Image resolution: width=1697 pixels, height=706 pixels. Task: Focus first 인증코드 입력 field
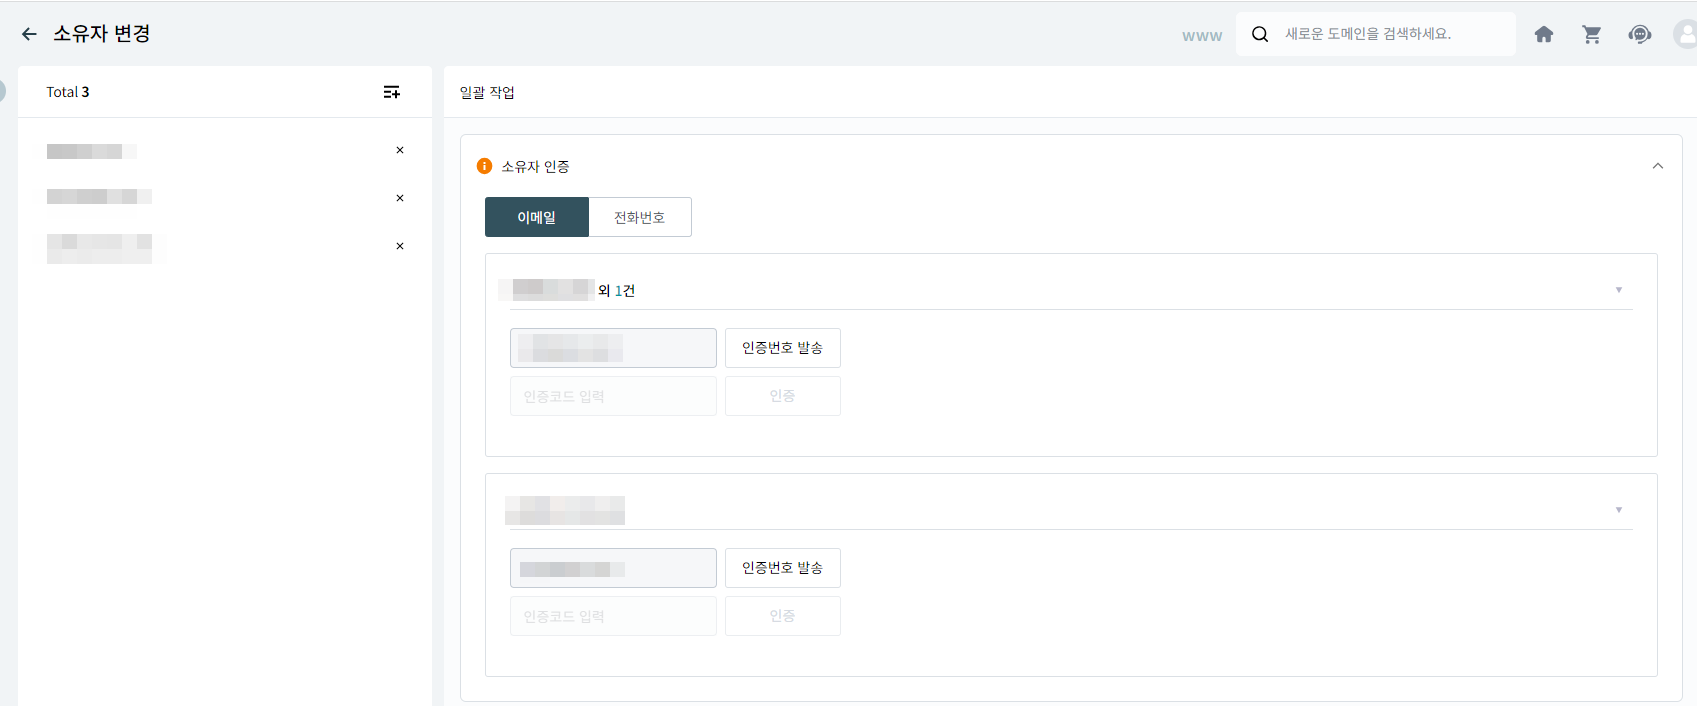pyautogui.click(x=613, y=396)
